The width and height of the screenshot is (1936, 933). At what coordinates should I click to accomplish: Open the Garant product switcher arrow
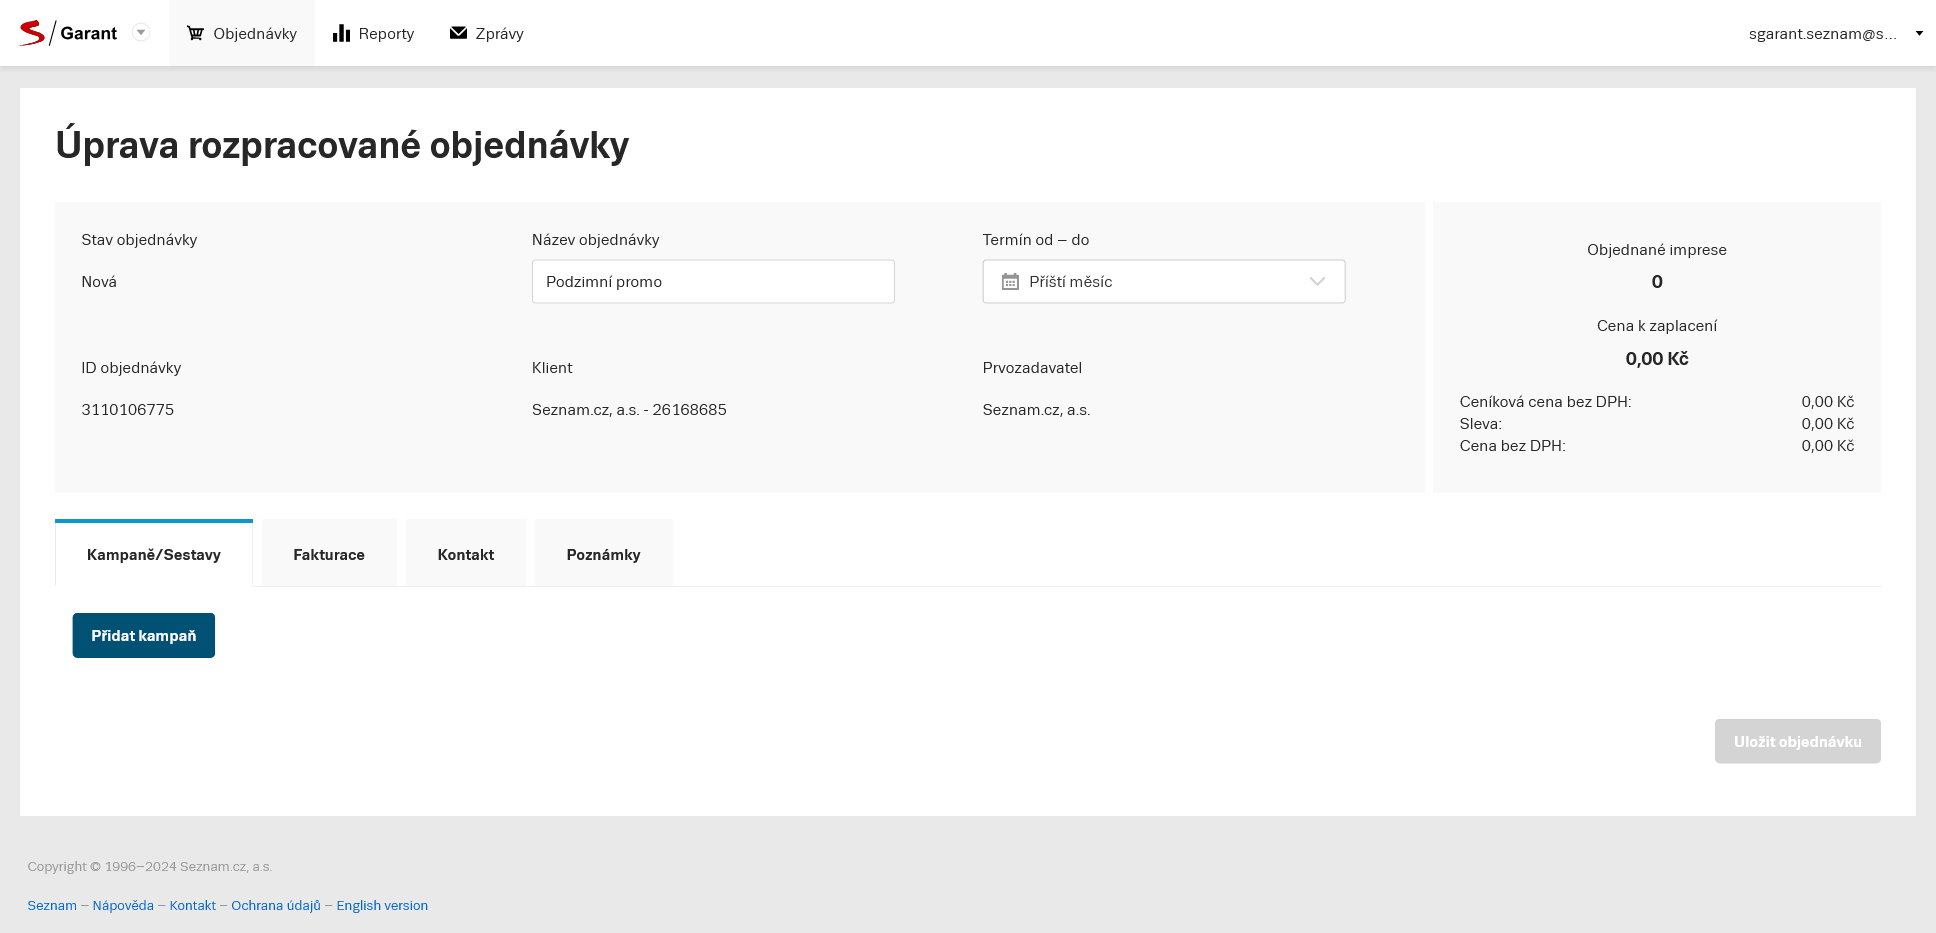141,32
